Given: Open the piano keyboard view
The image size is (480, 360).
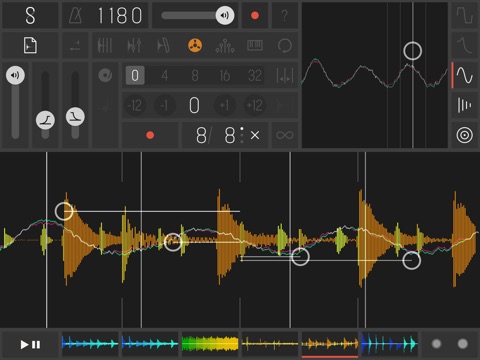Looking at the screenshot, I should click(x=255, y=45).
